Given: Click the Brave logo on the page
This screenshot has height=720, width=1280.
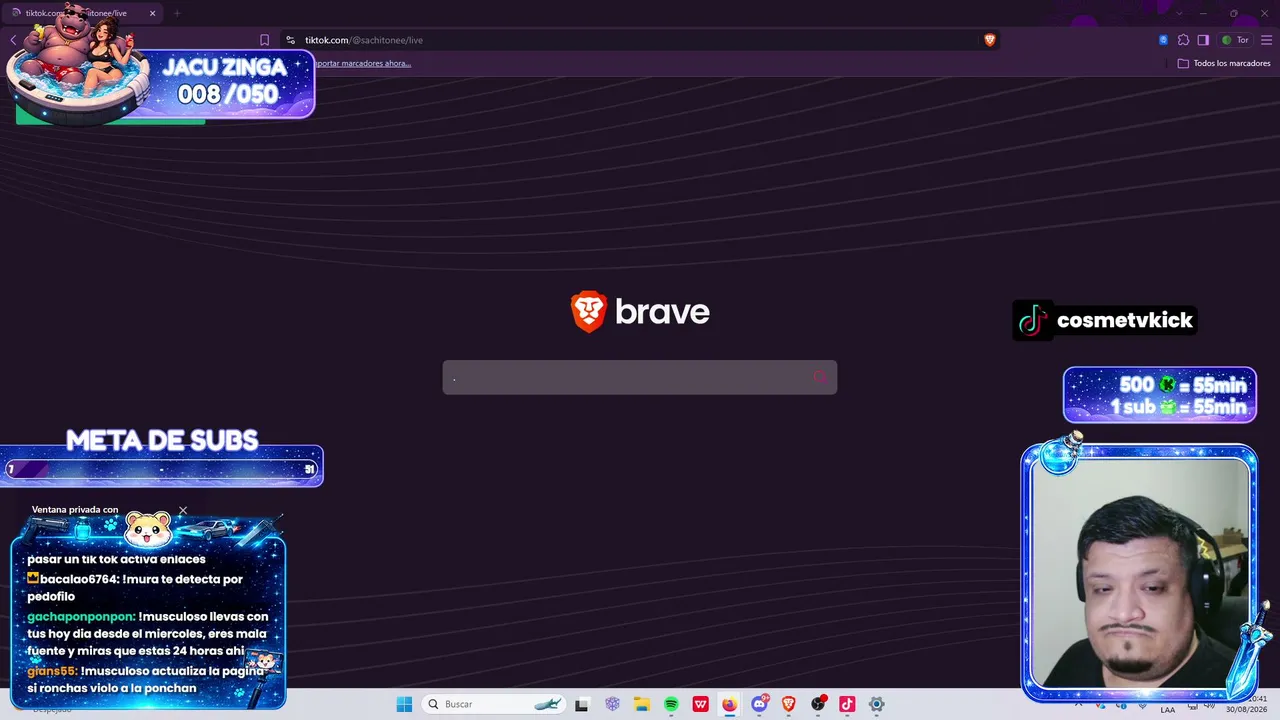Looking at the screenshot, I should click(640, 312).
